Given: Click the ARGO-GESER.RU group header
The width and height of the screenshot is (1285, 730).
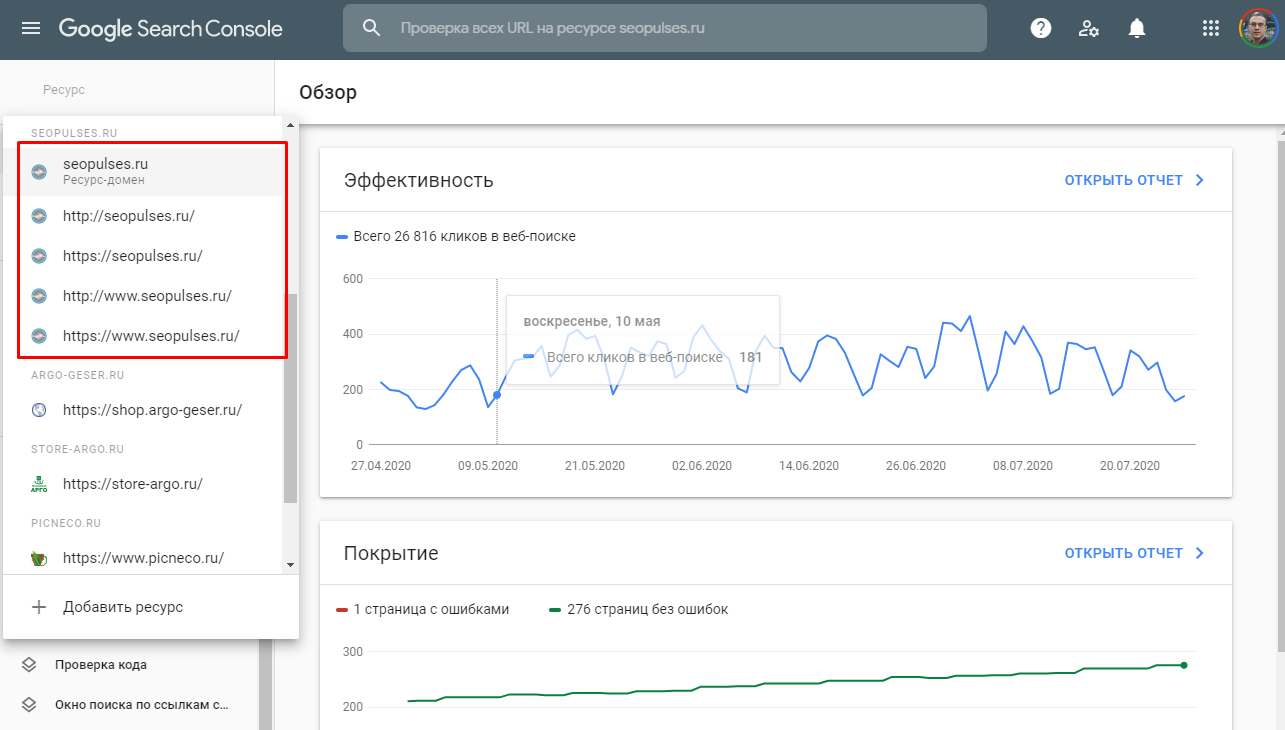Looking at the screenshot, I should pyautogui.click(x=77, y=375).
